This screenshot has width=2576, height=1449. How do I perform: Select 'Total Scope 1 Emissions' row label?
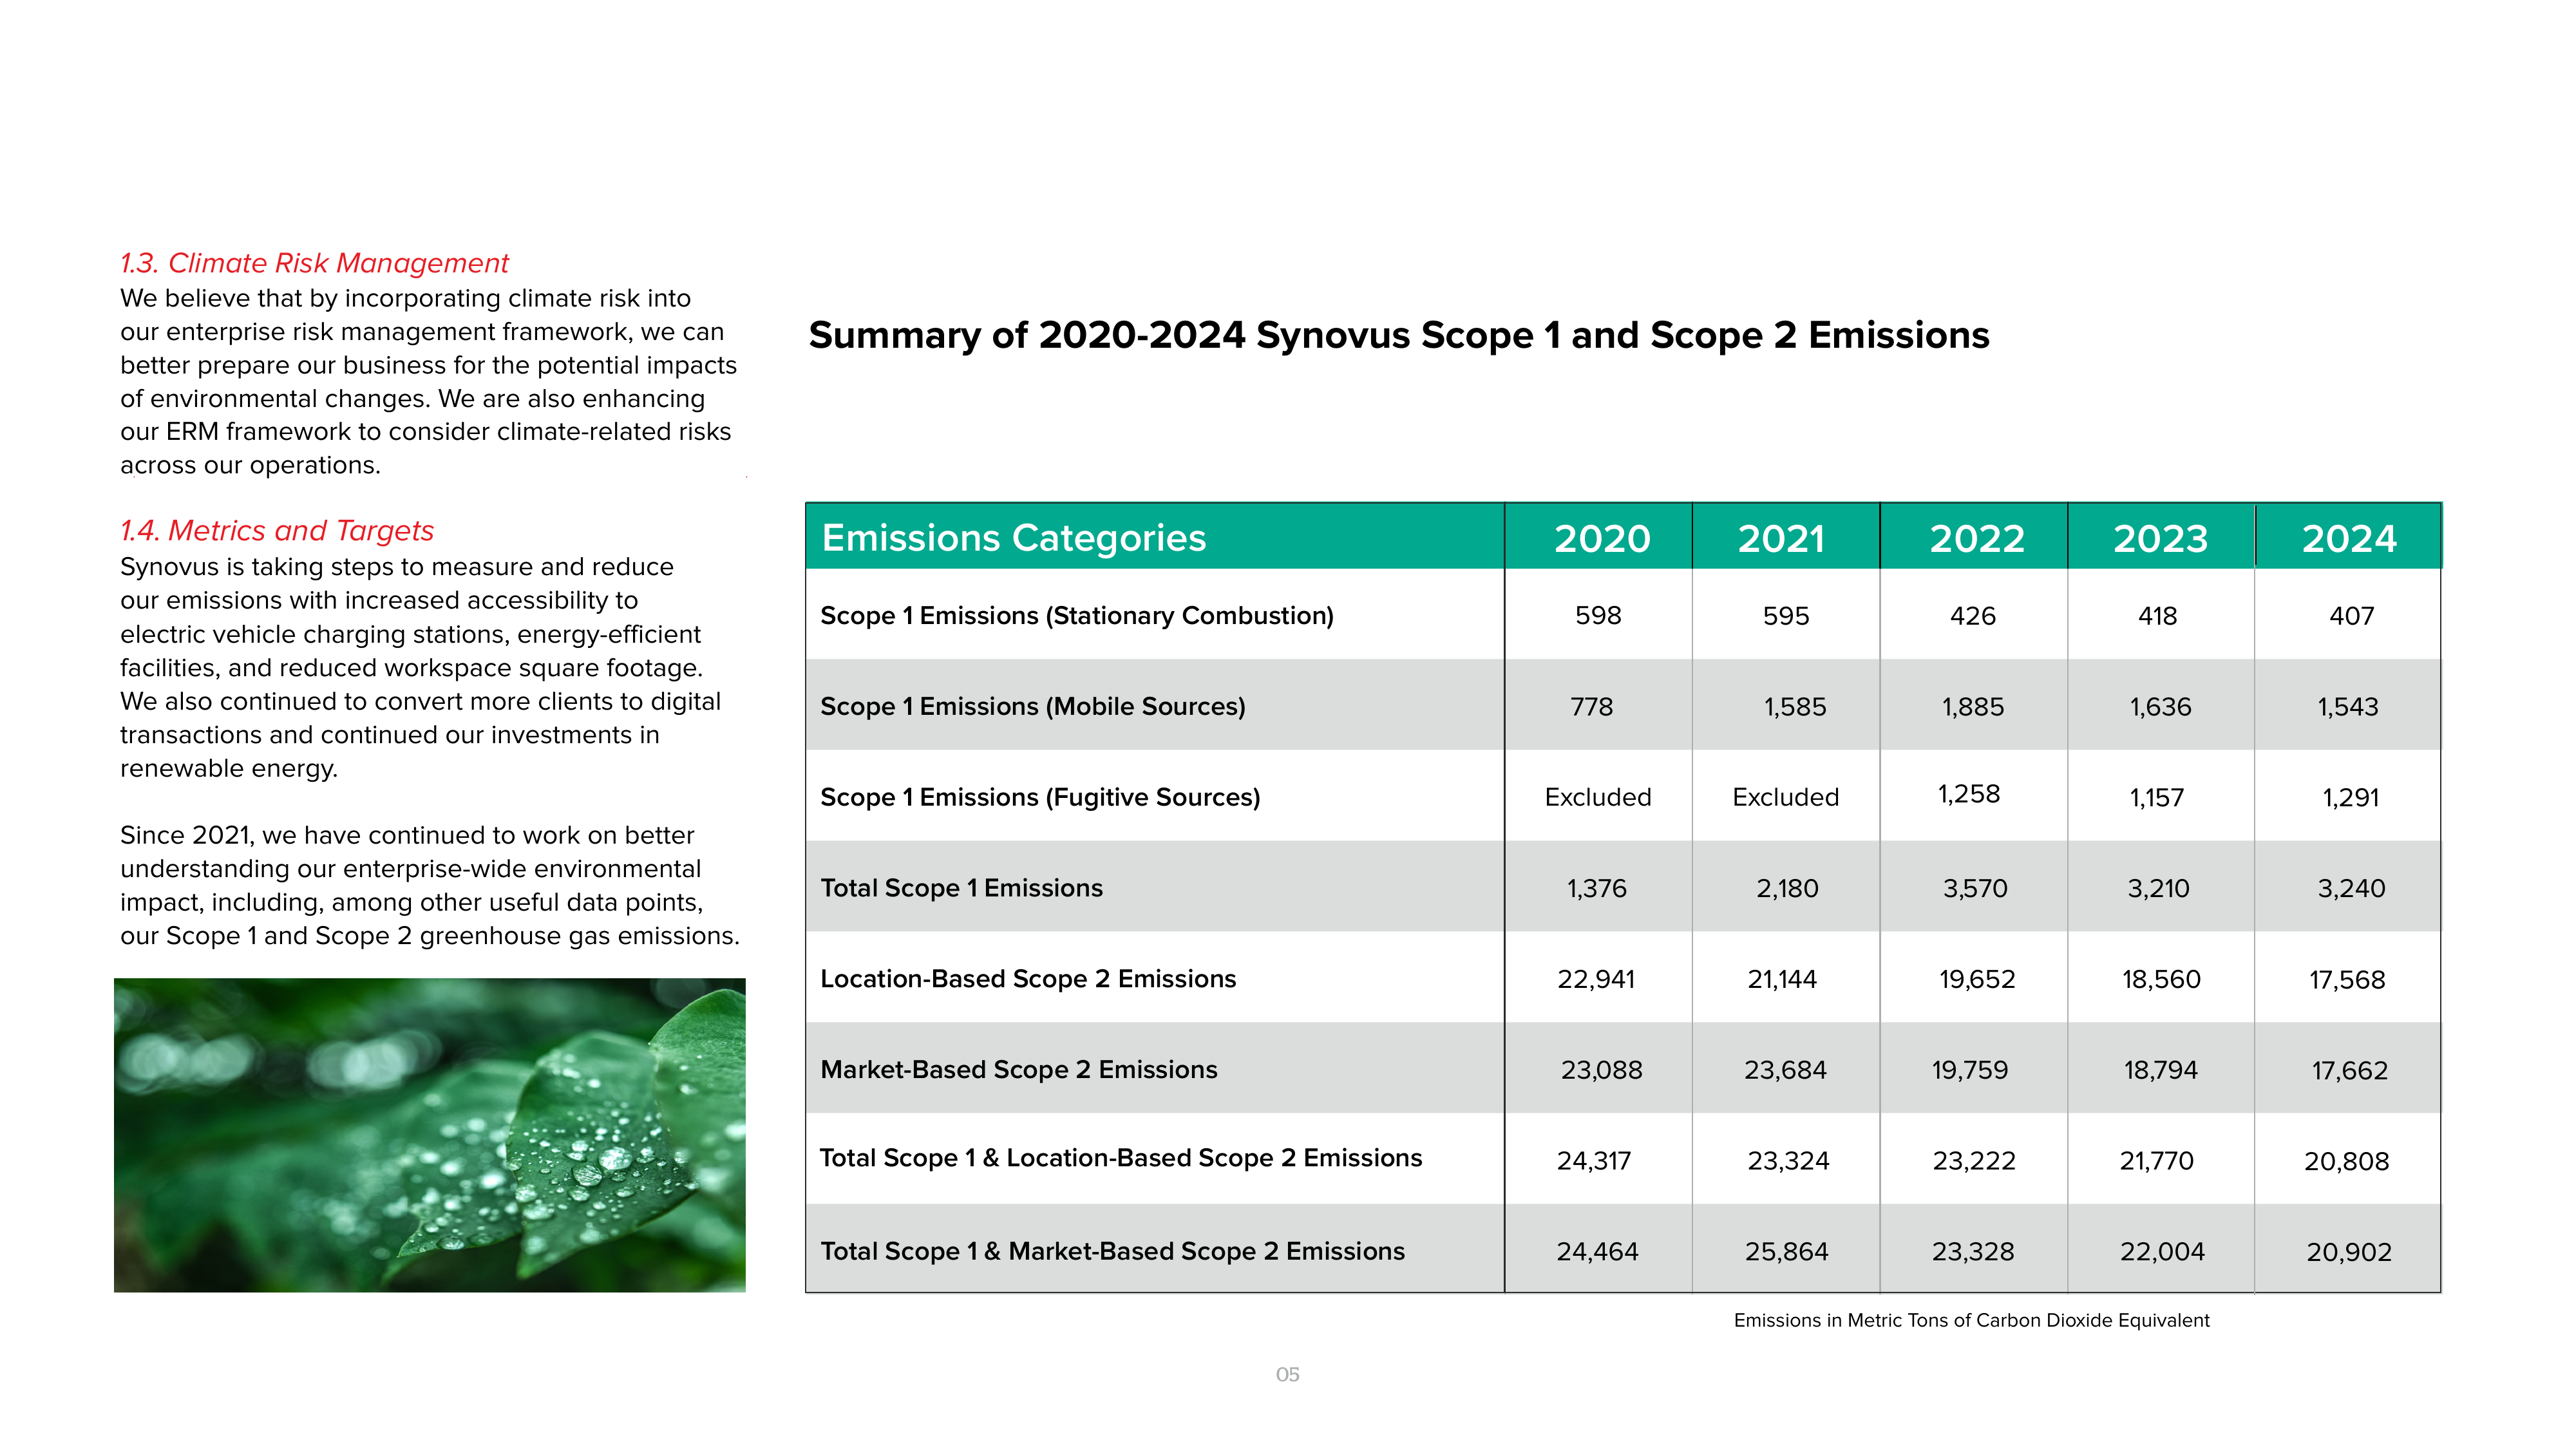pos(961,888)
